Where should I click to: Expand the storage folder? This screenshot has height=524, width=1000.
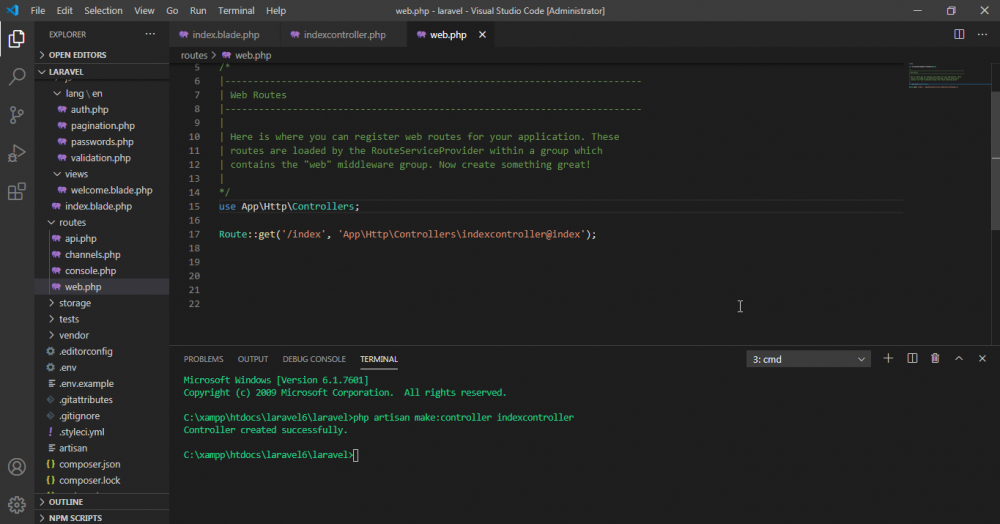click(74, 303)
